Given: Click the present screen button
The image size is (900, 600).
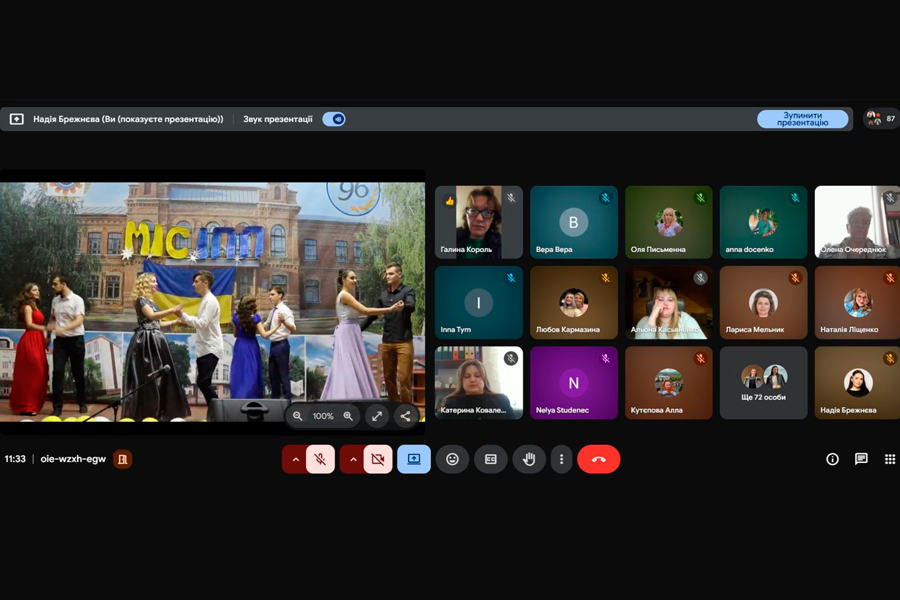Looking at the screenshot, I should tap(414, 459).
